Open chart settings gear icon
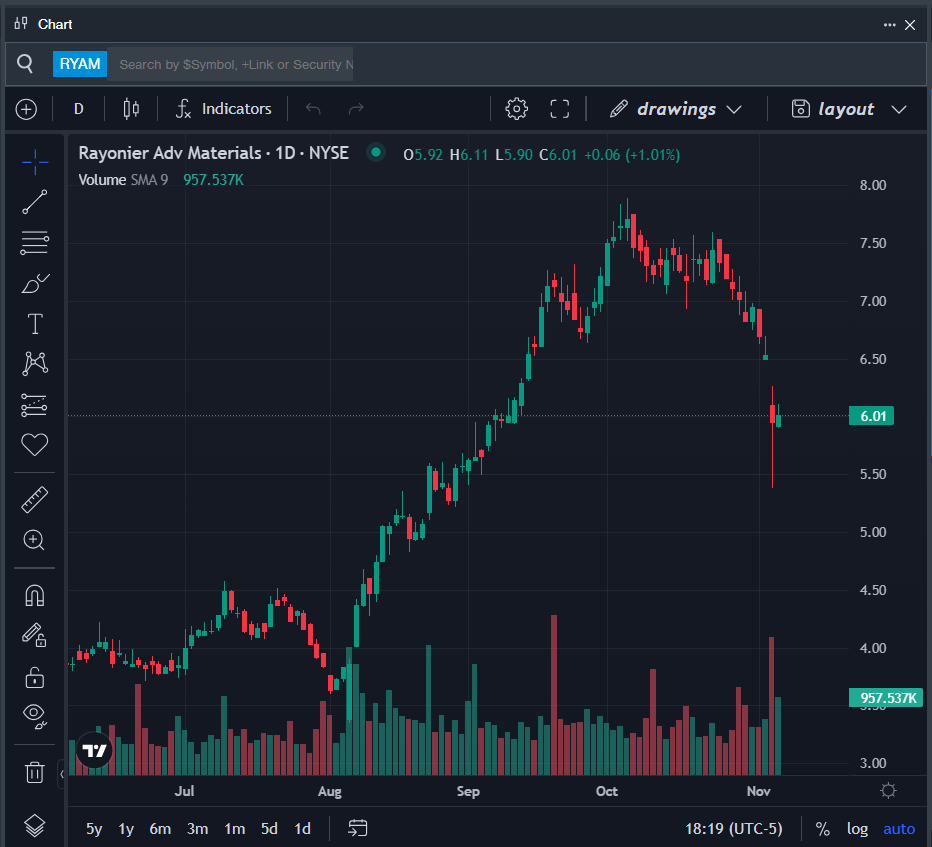Screen dimensions: 932x847 click(516, 109)
